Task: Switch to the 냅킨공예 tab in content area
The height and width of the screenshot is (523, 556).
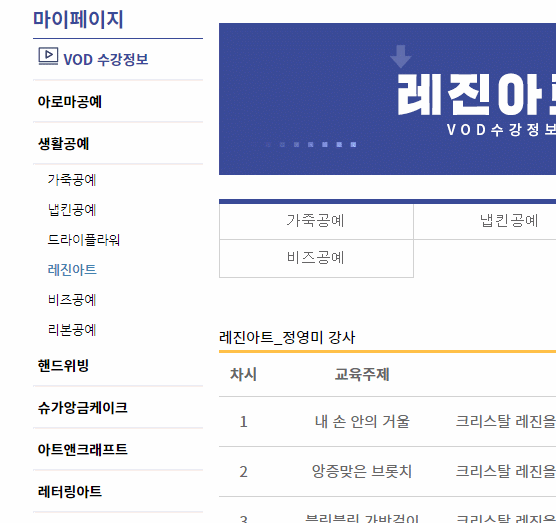Action: (485, 221)
